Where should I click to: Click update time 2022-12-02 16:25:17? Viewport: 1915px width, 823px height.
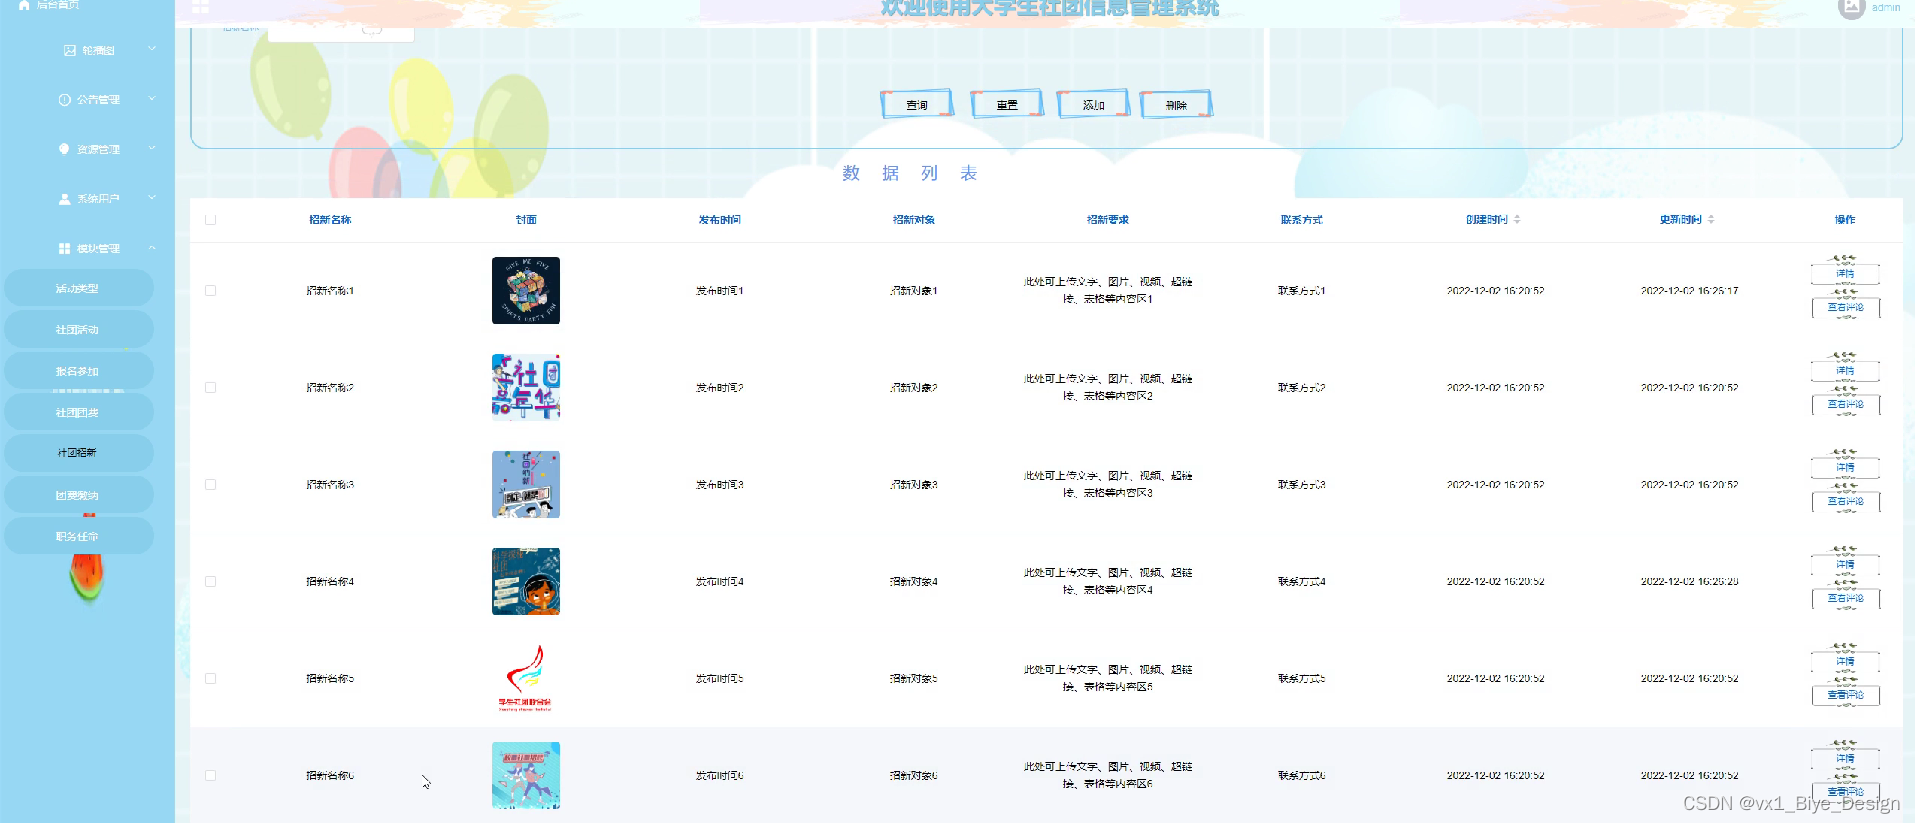click(1690, 291)
